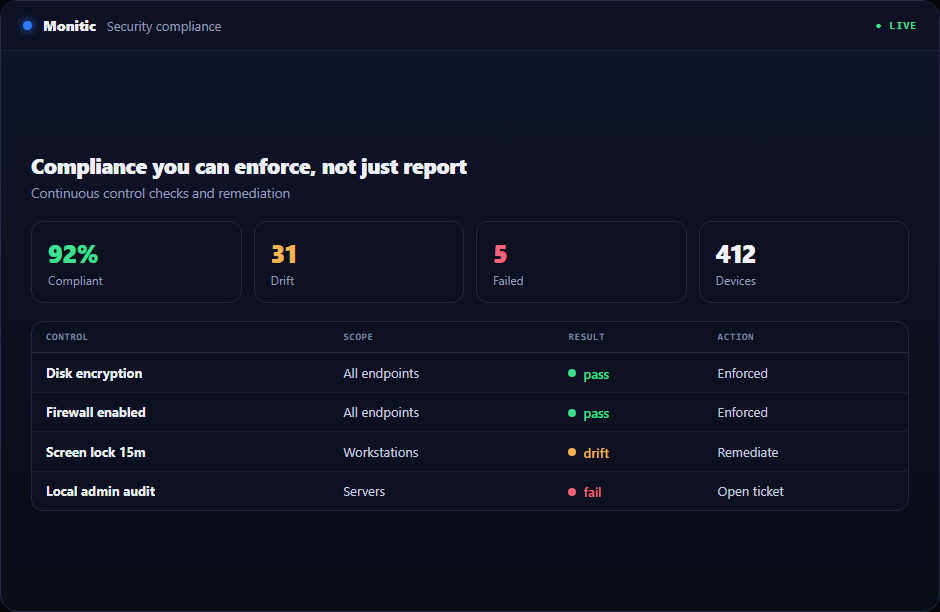Click the green LIVE status indicator
This screenshot has width=940, height=612.
(896, 26)
